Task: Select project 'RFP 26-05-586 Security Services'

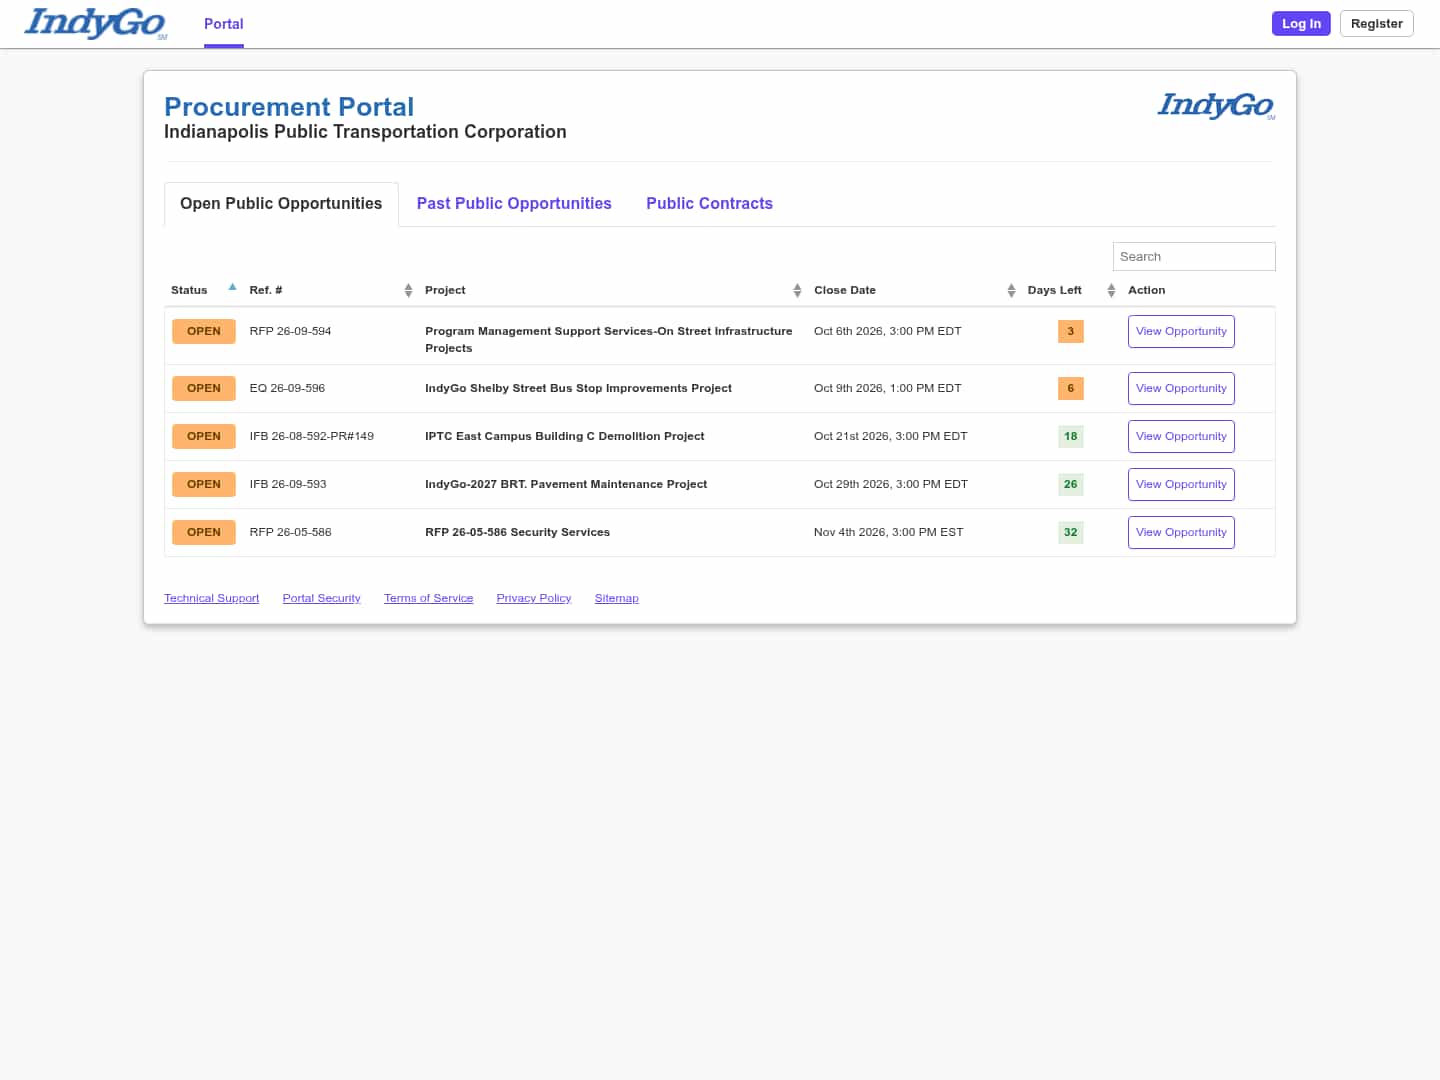Action: (x=517, y=532)
